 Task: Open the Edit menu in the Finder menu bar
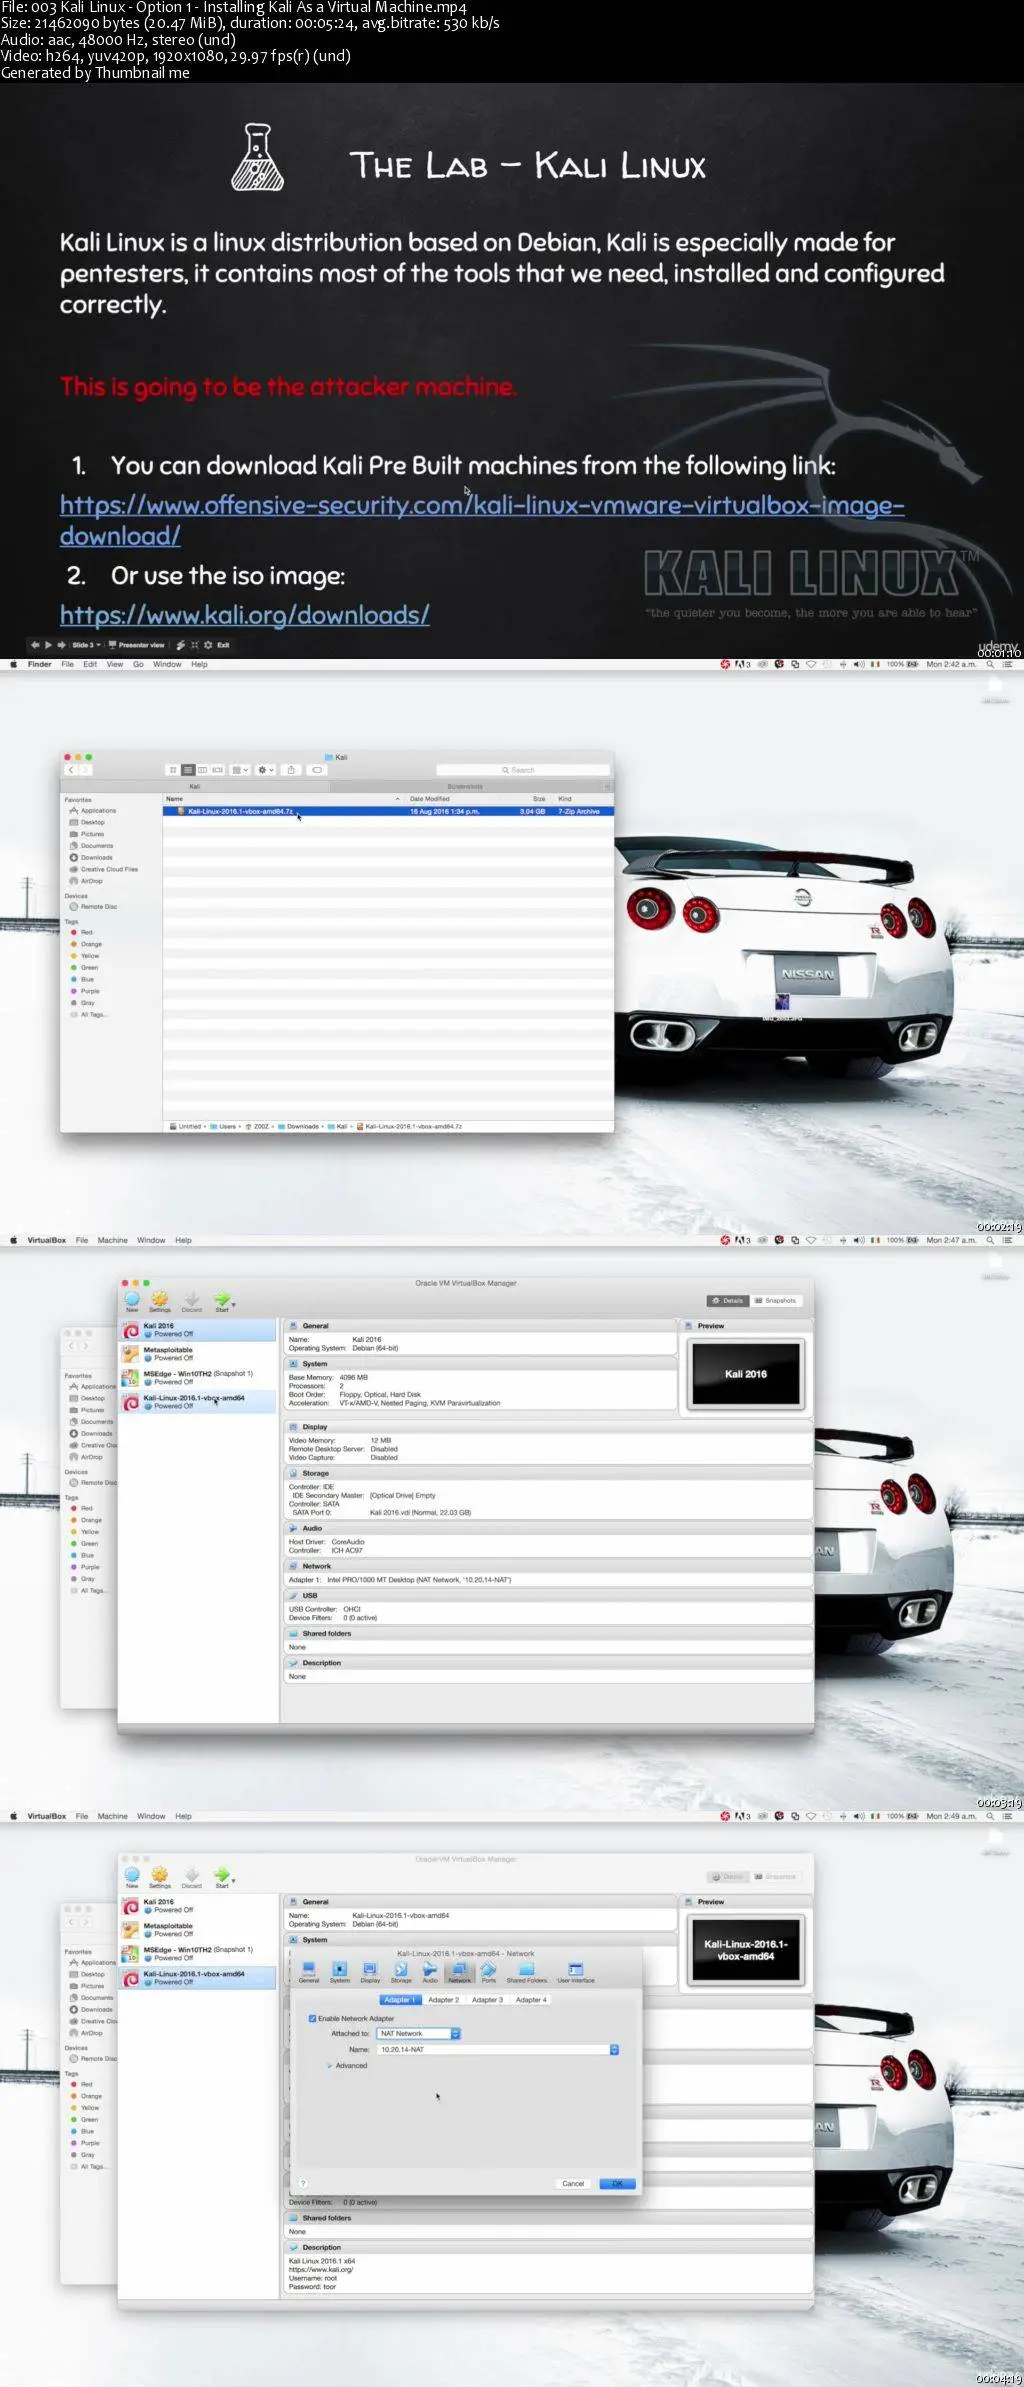(90, 664)
